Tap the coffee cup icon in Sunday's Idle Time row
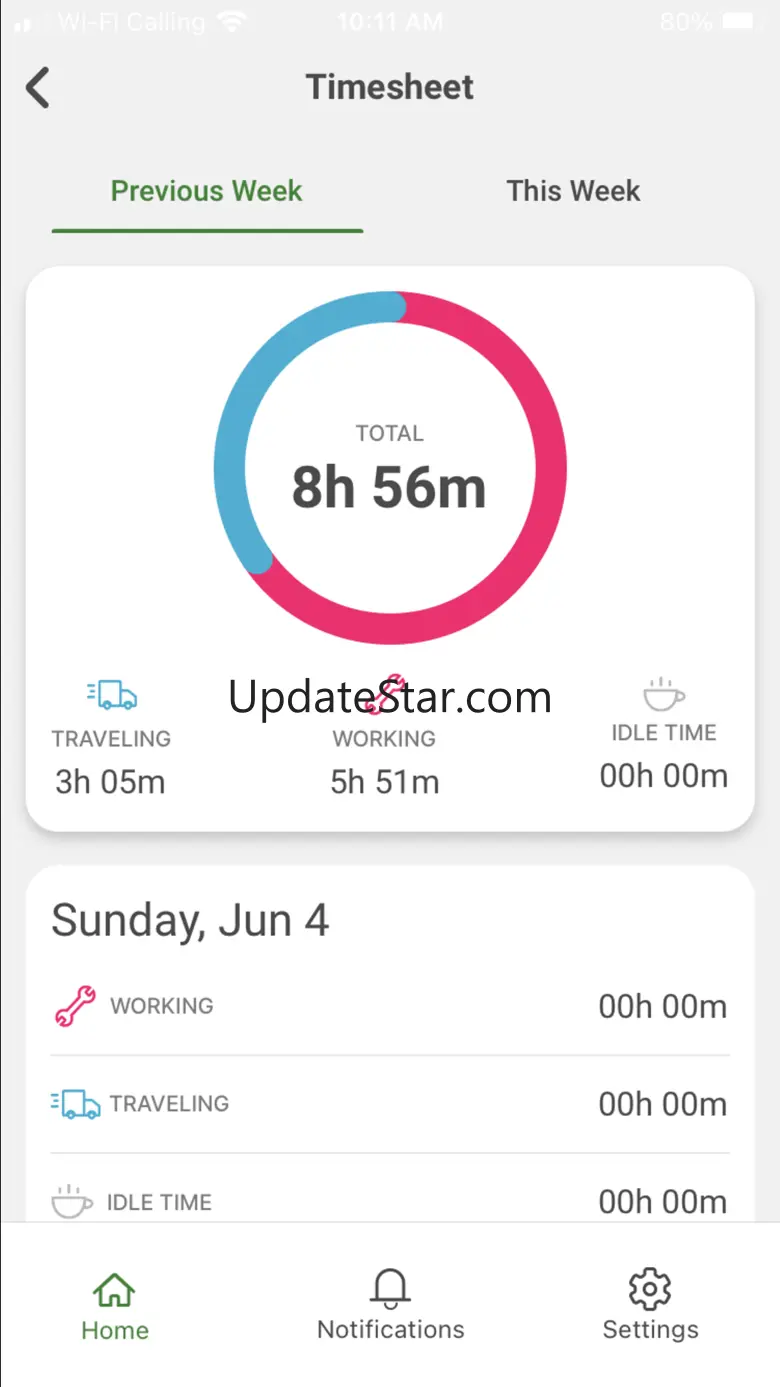Image resolution: width=780 pixels, height=1387 pixels. tap(72, 1201)
